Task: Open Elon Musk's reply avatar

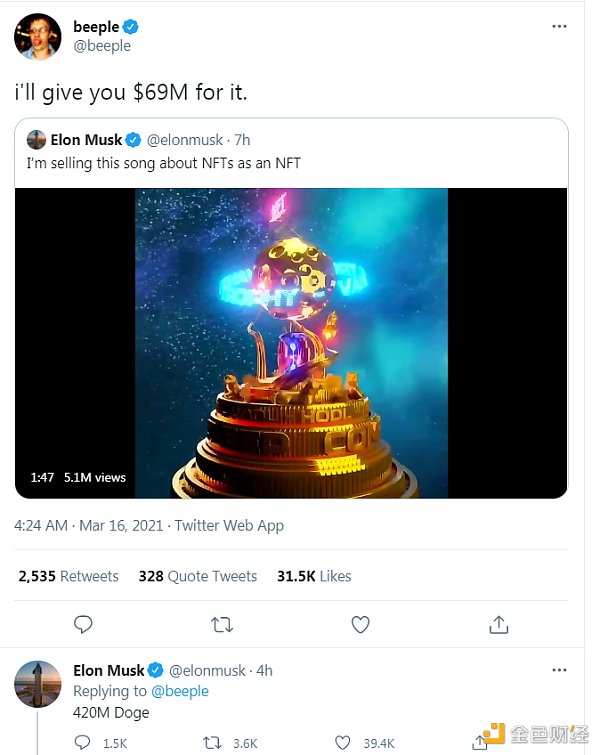Action: coord(38,685)
